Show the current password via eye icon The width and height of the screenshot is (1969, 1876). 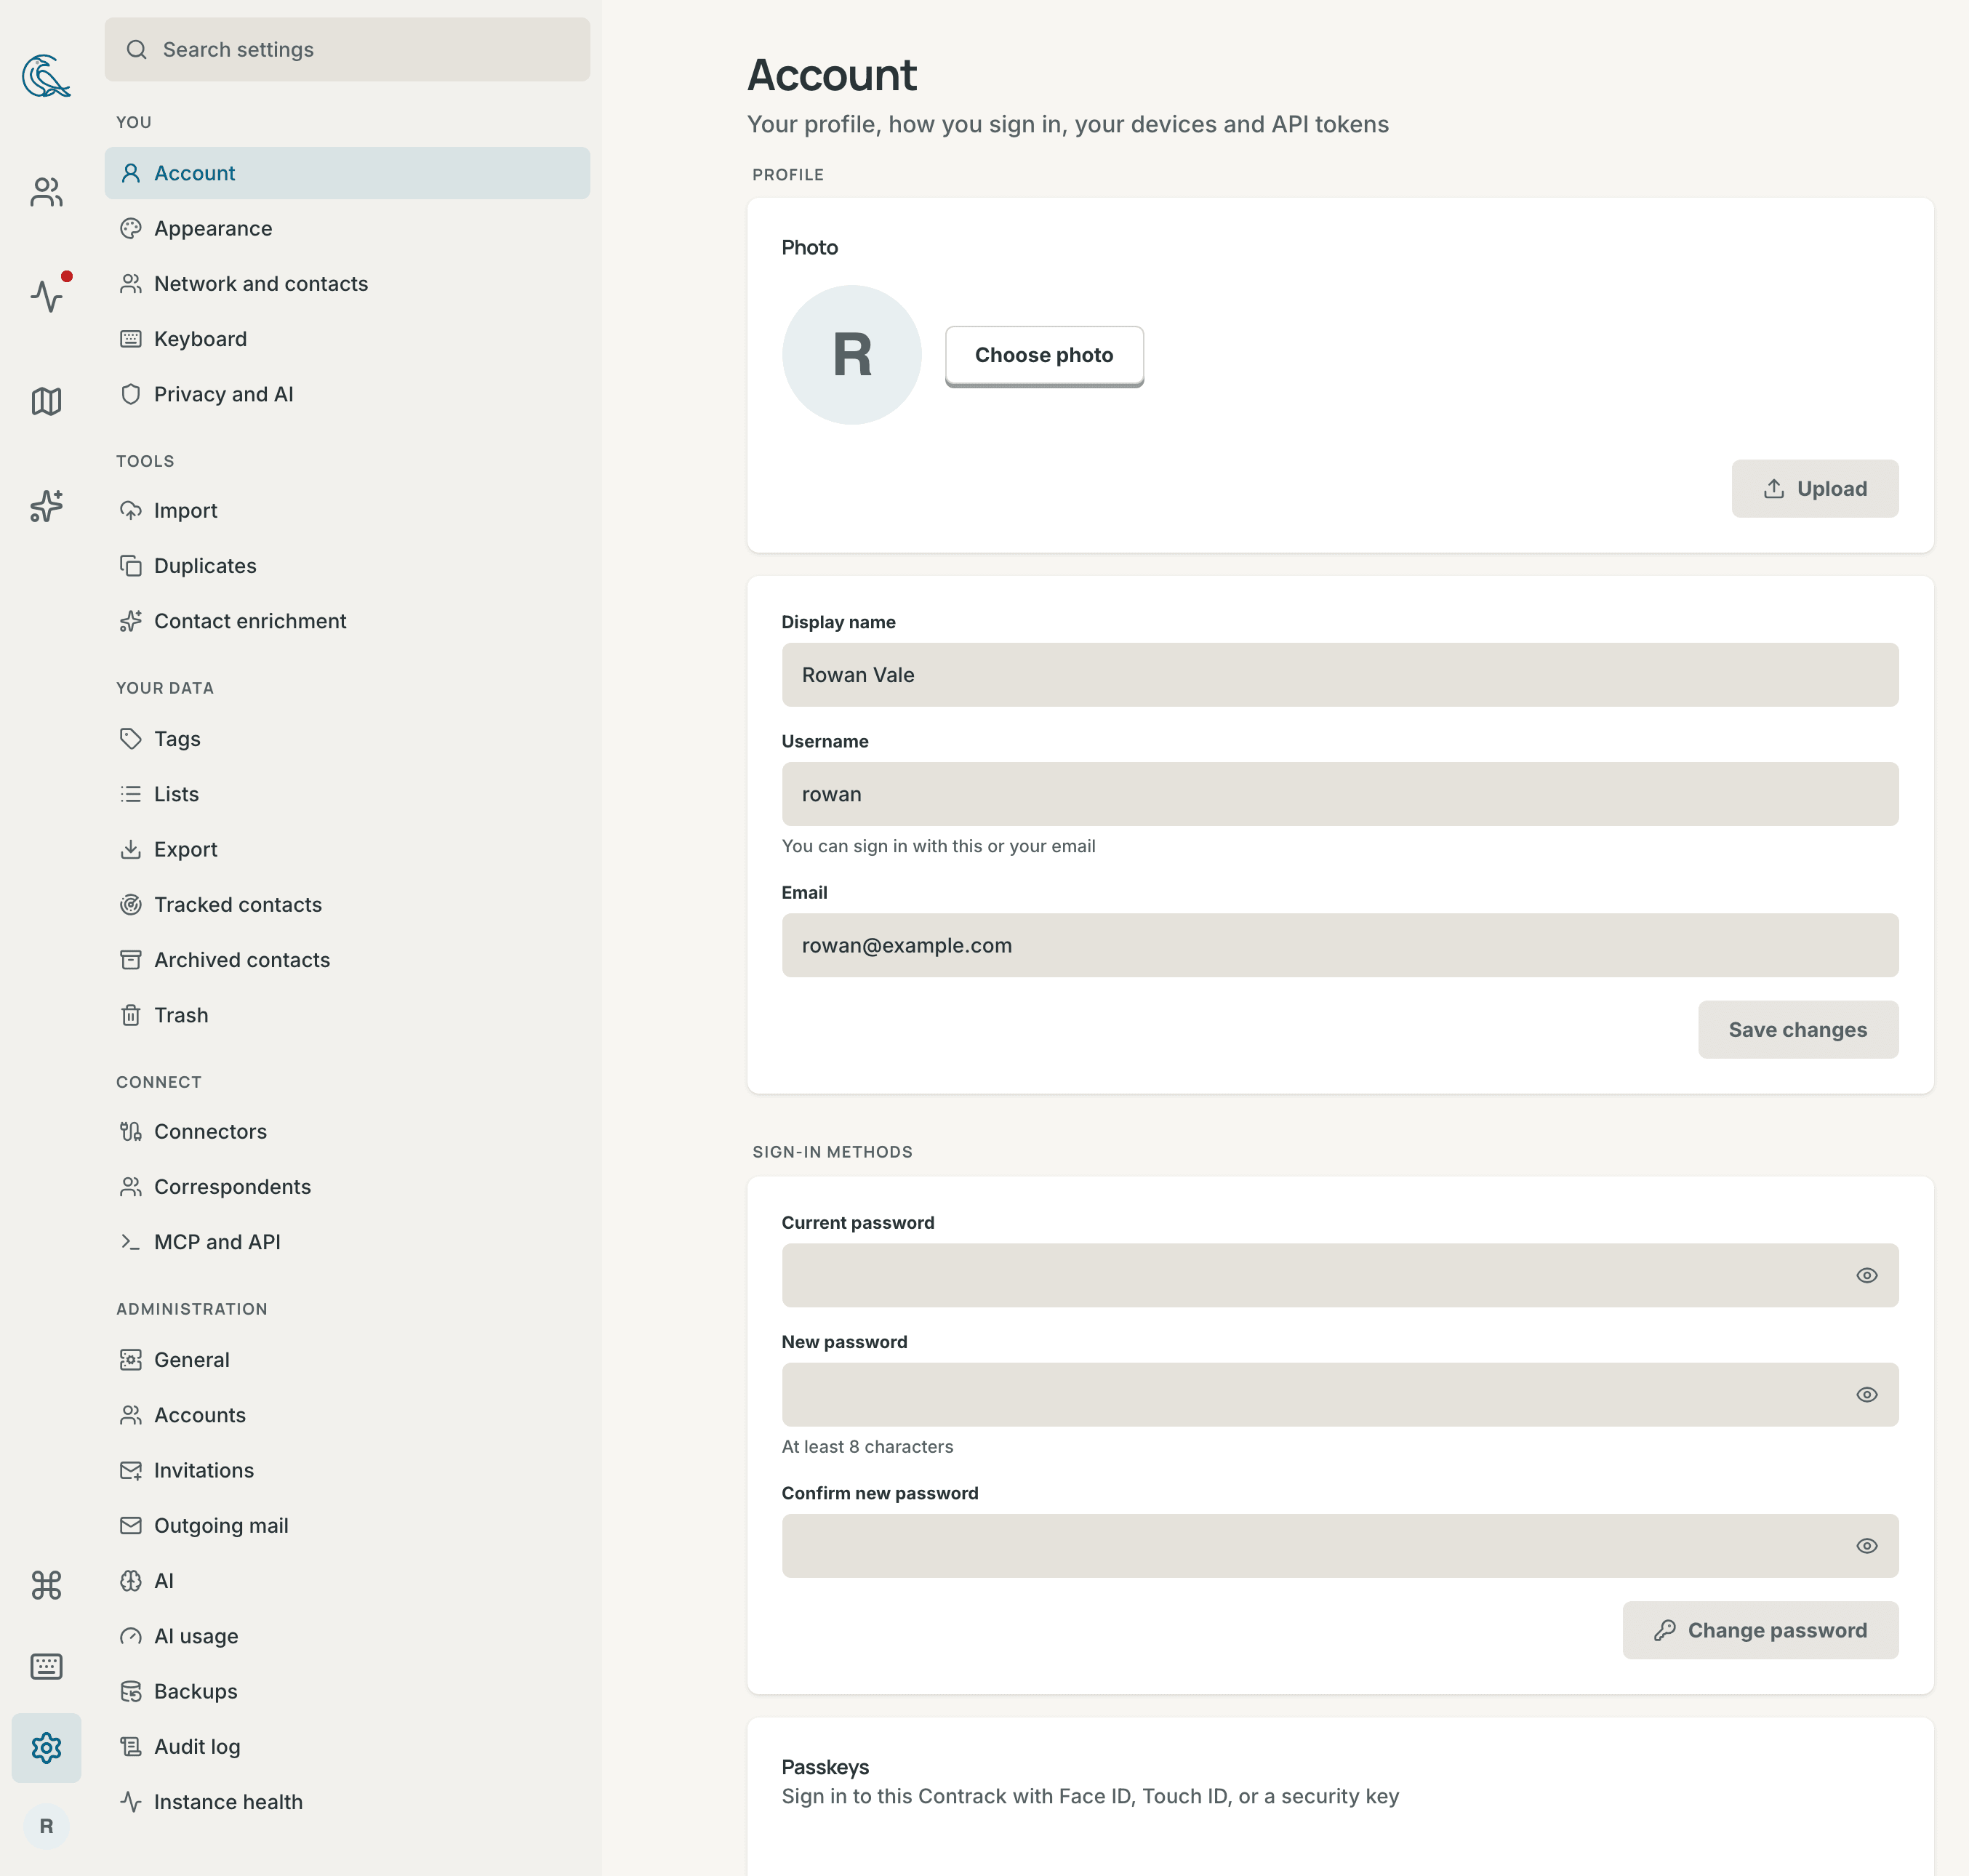click(x=1866, y=1275)
